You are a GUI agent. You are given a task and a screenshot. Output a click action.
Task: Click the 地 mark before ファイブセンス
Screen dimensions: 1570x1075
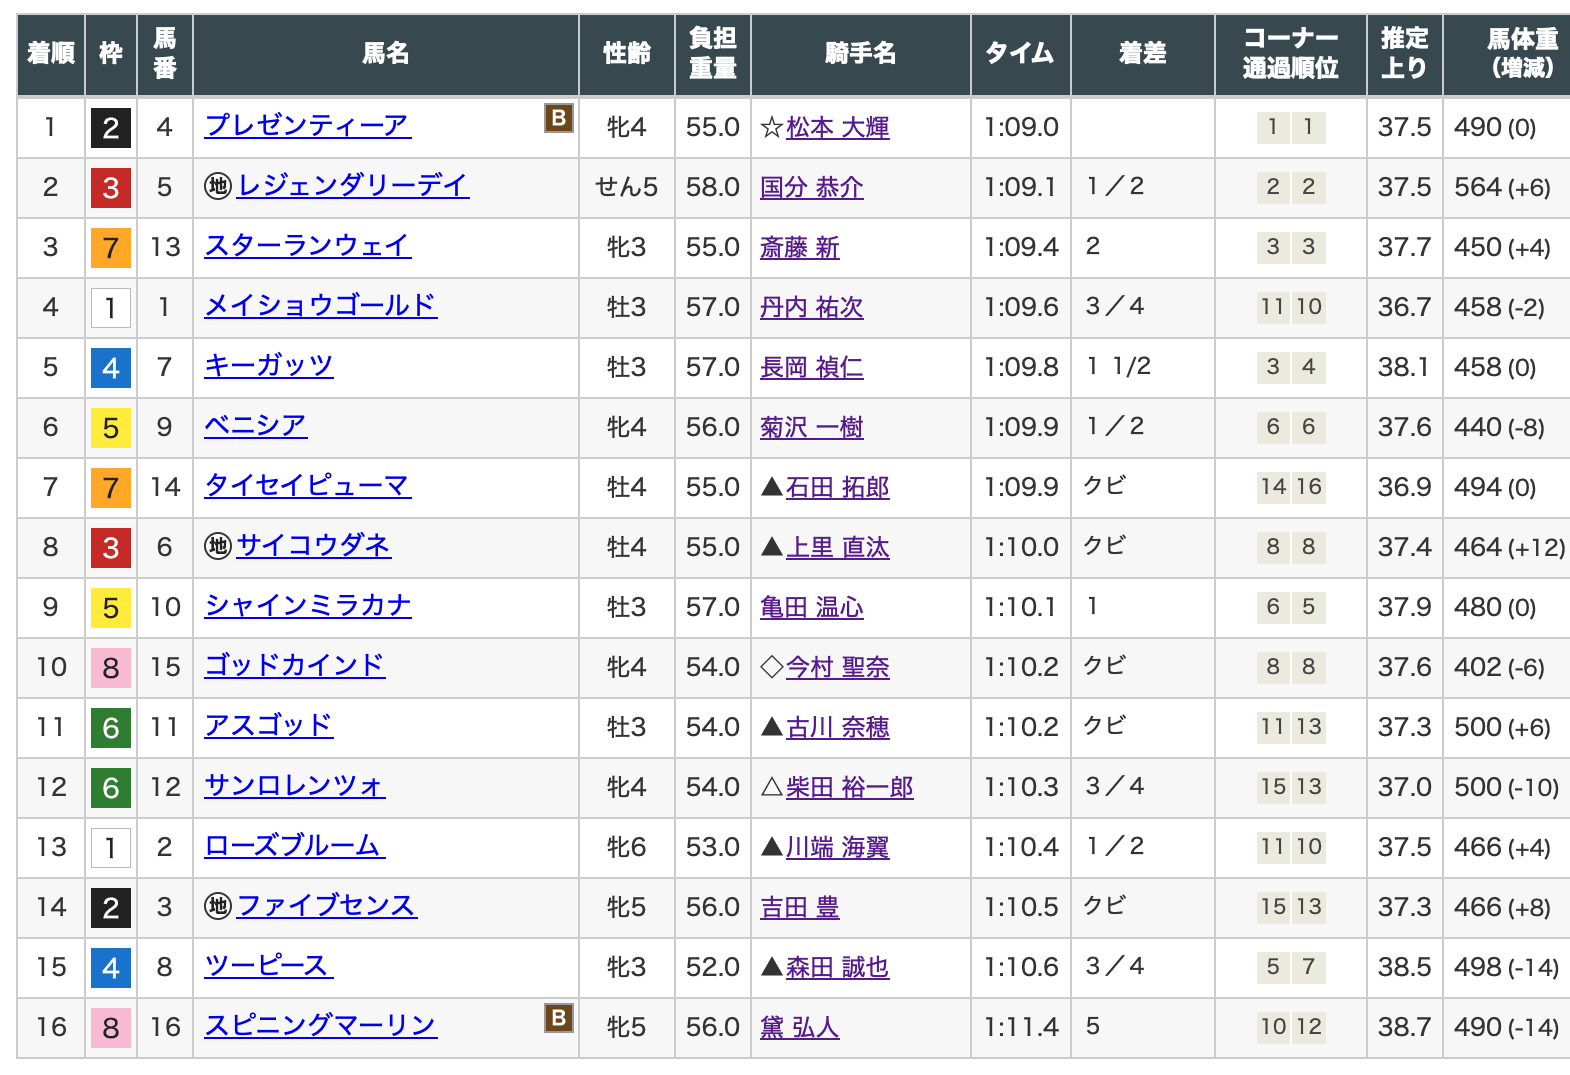[x=218, y=906]
